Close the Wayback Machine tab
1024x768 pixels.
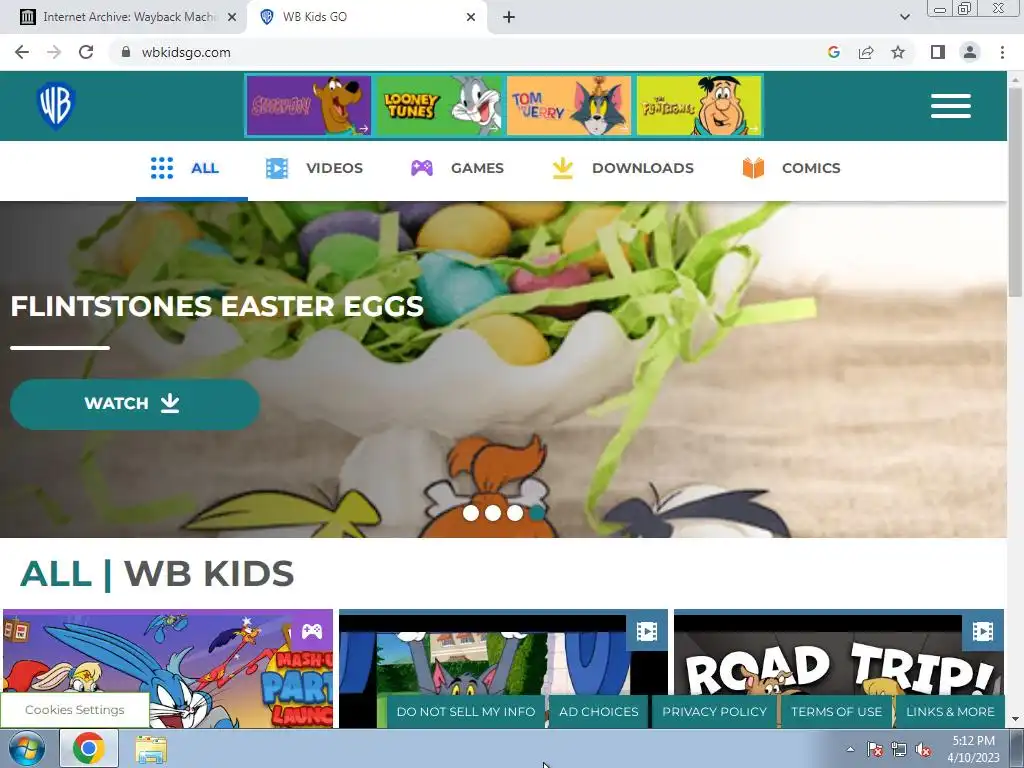point(232,17)
